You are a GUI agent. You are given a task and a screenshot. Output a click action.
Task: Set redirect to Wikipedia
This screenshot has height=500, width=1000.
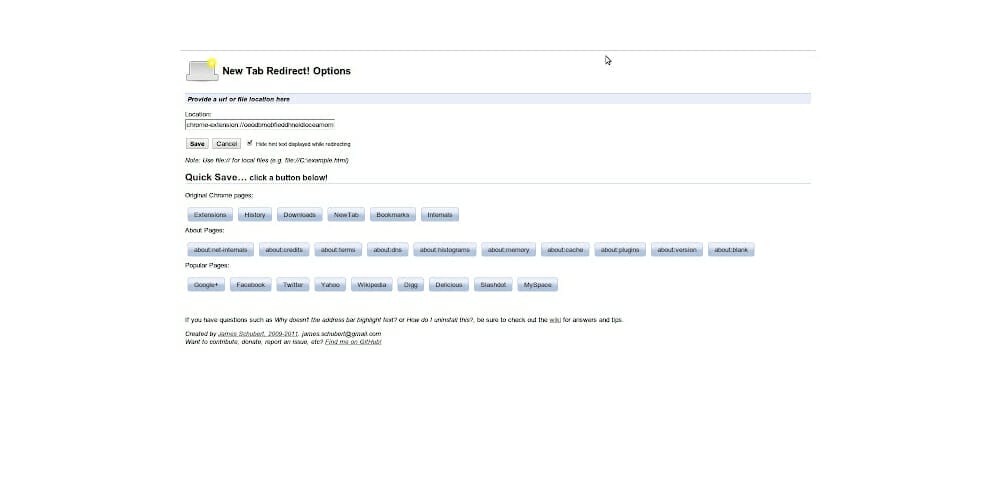pyautogui.click(x=372, y=285)
